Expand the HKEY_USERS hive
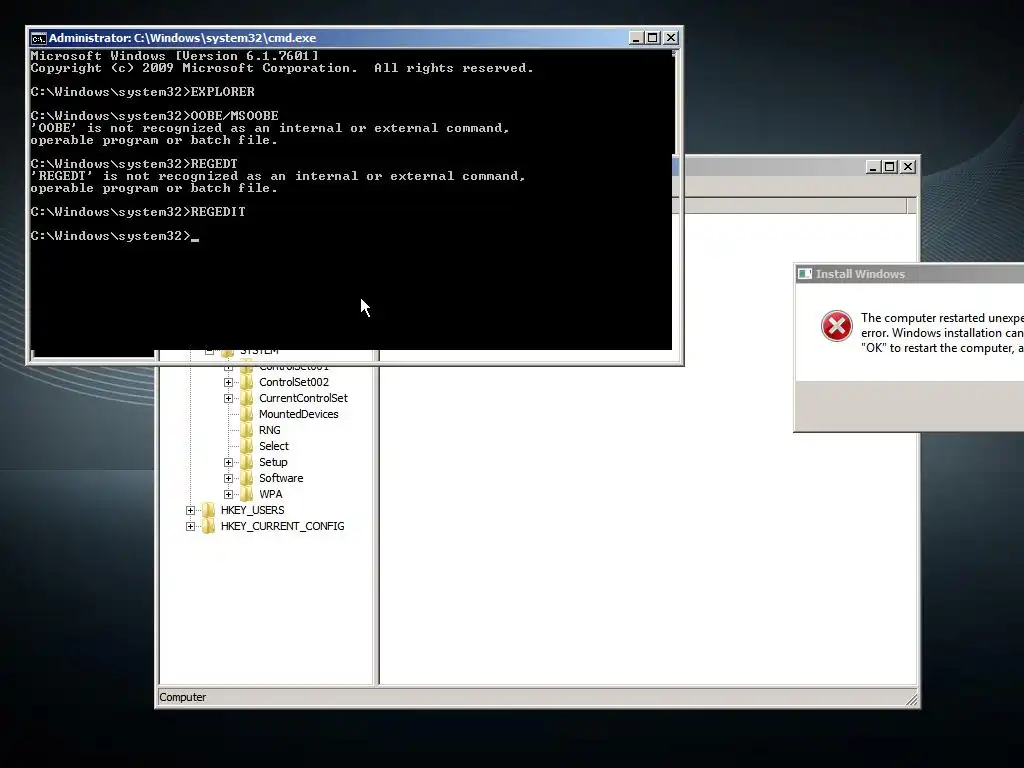 (190, 510)
